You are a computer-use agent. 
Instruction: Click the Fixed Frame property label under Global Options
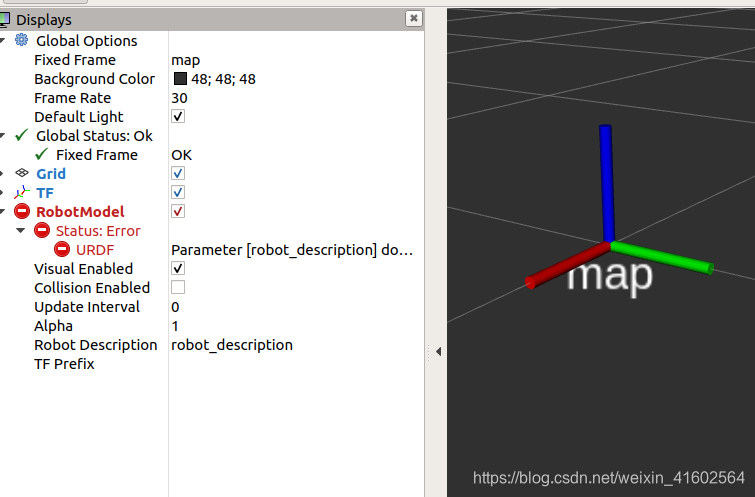click(75, 60)
